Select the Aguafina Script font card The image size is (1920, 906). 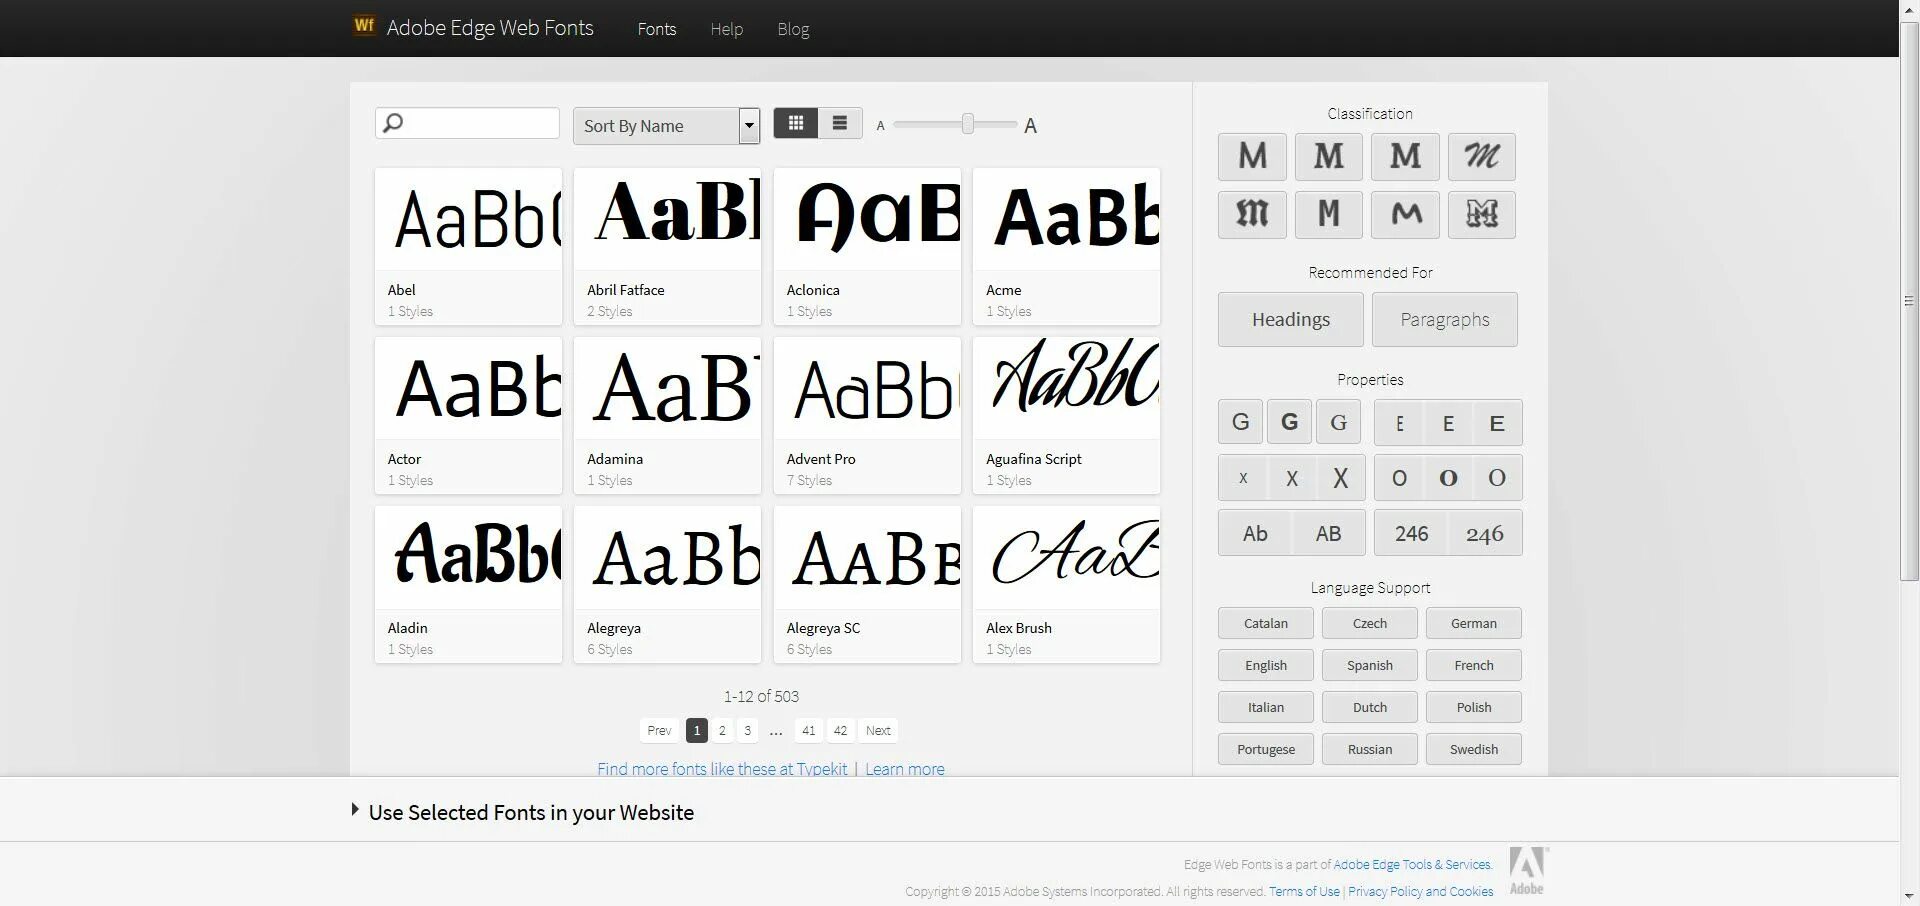coord(1066,415)
